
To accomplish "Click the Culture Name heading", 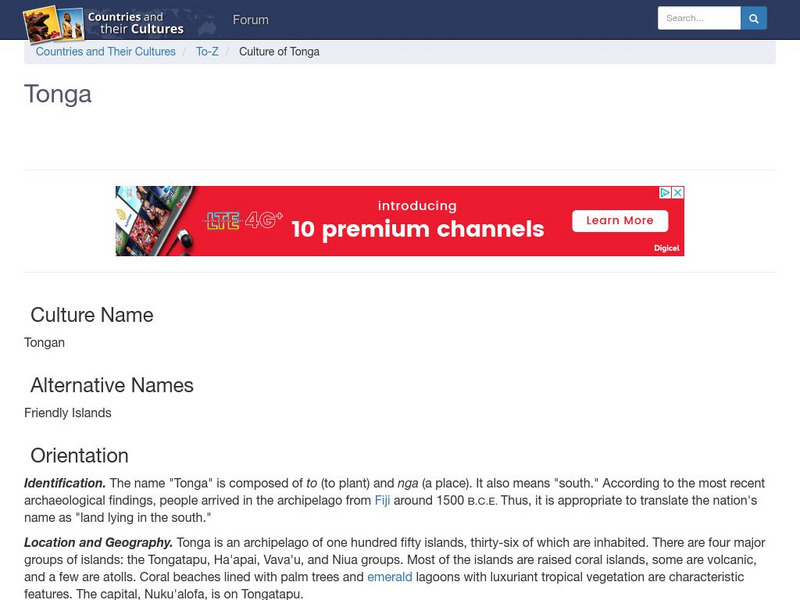I will 92,315.
